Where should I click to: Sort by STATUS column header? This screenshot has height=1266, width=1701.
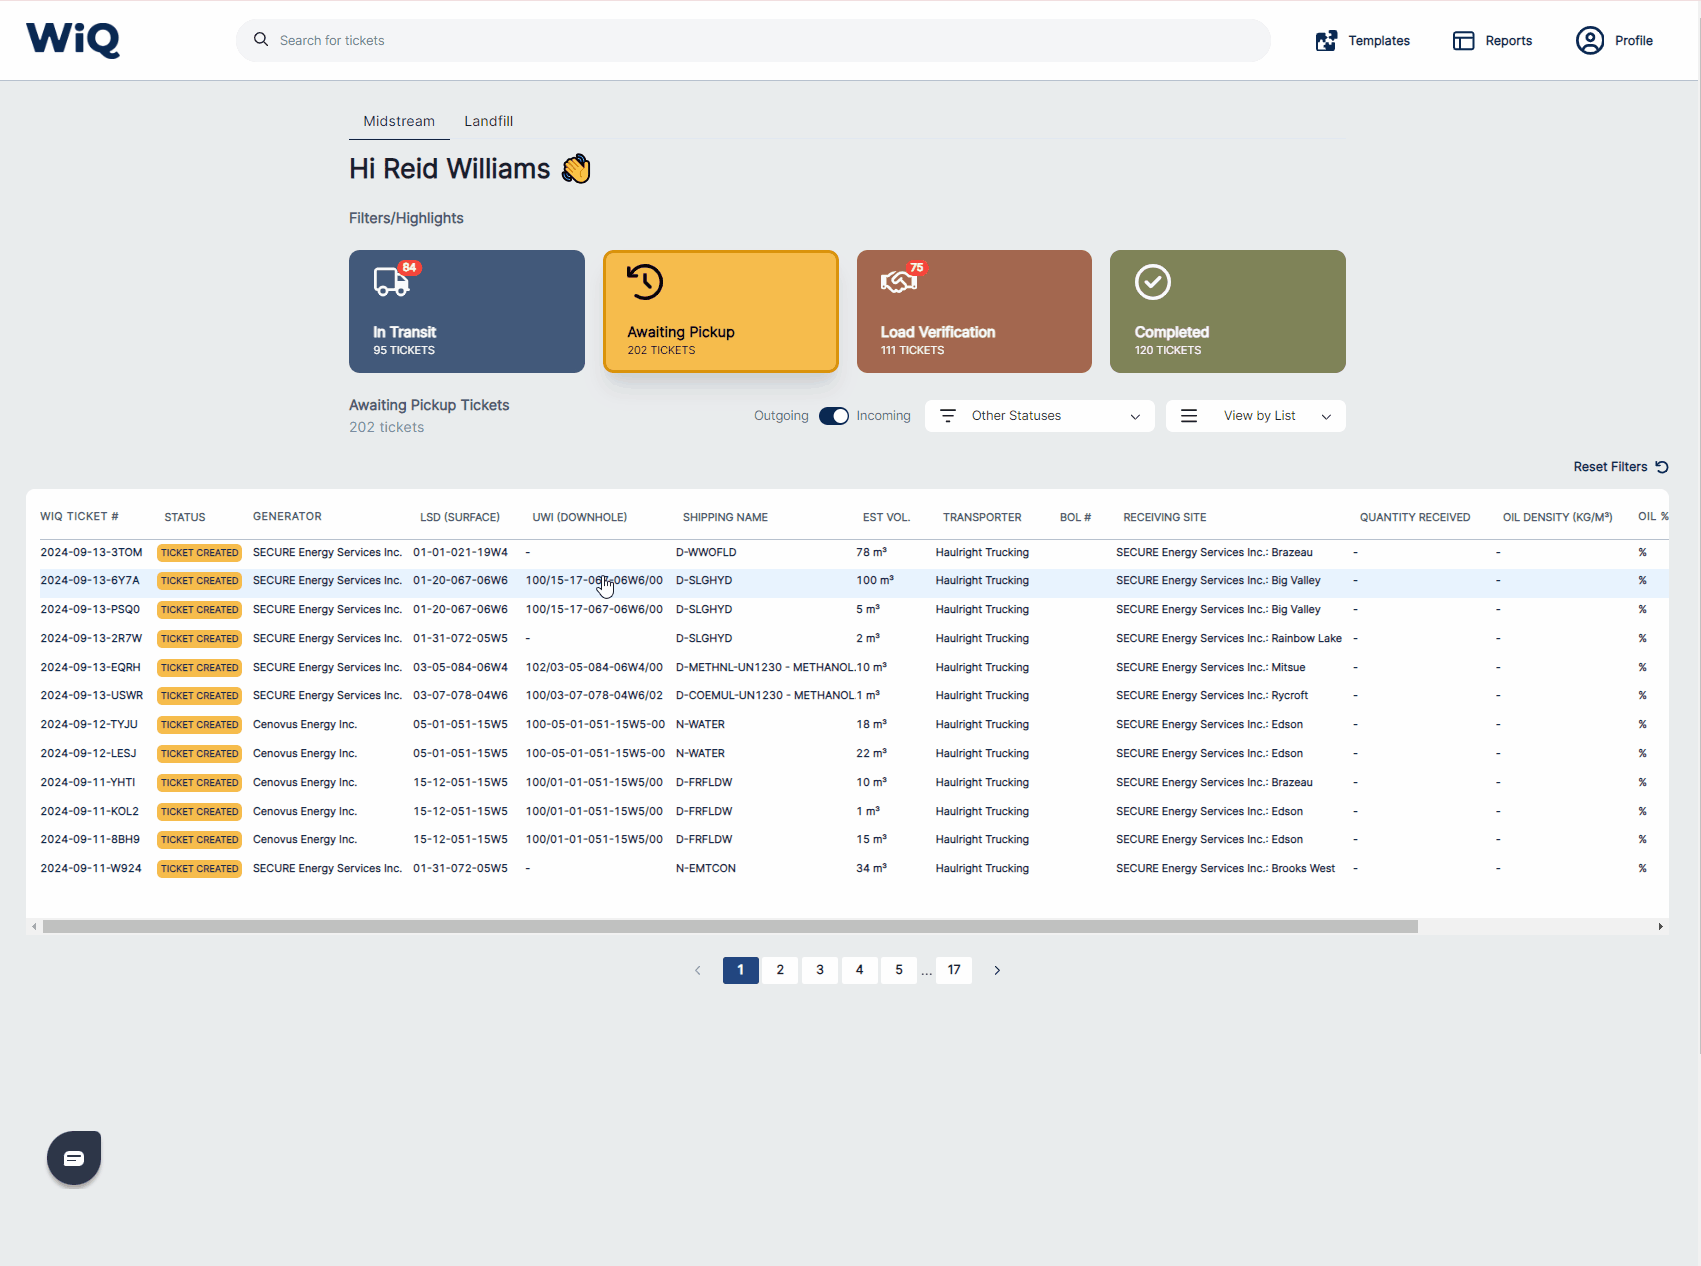coord(185,517)
